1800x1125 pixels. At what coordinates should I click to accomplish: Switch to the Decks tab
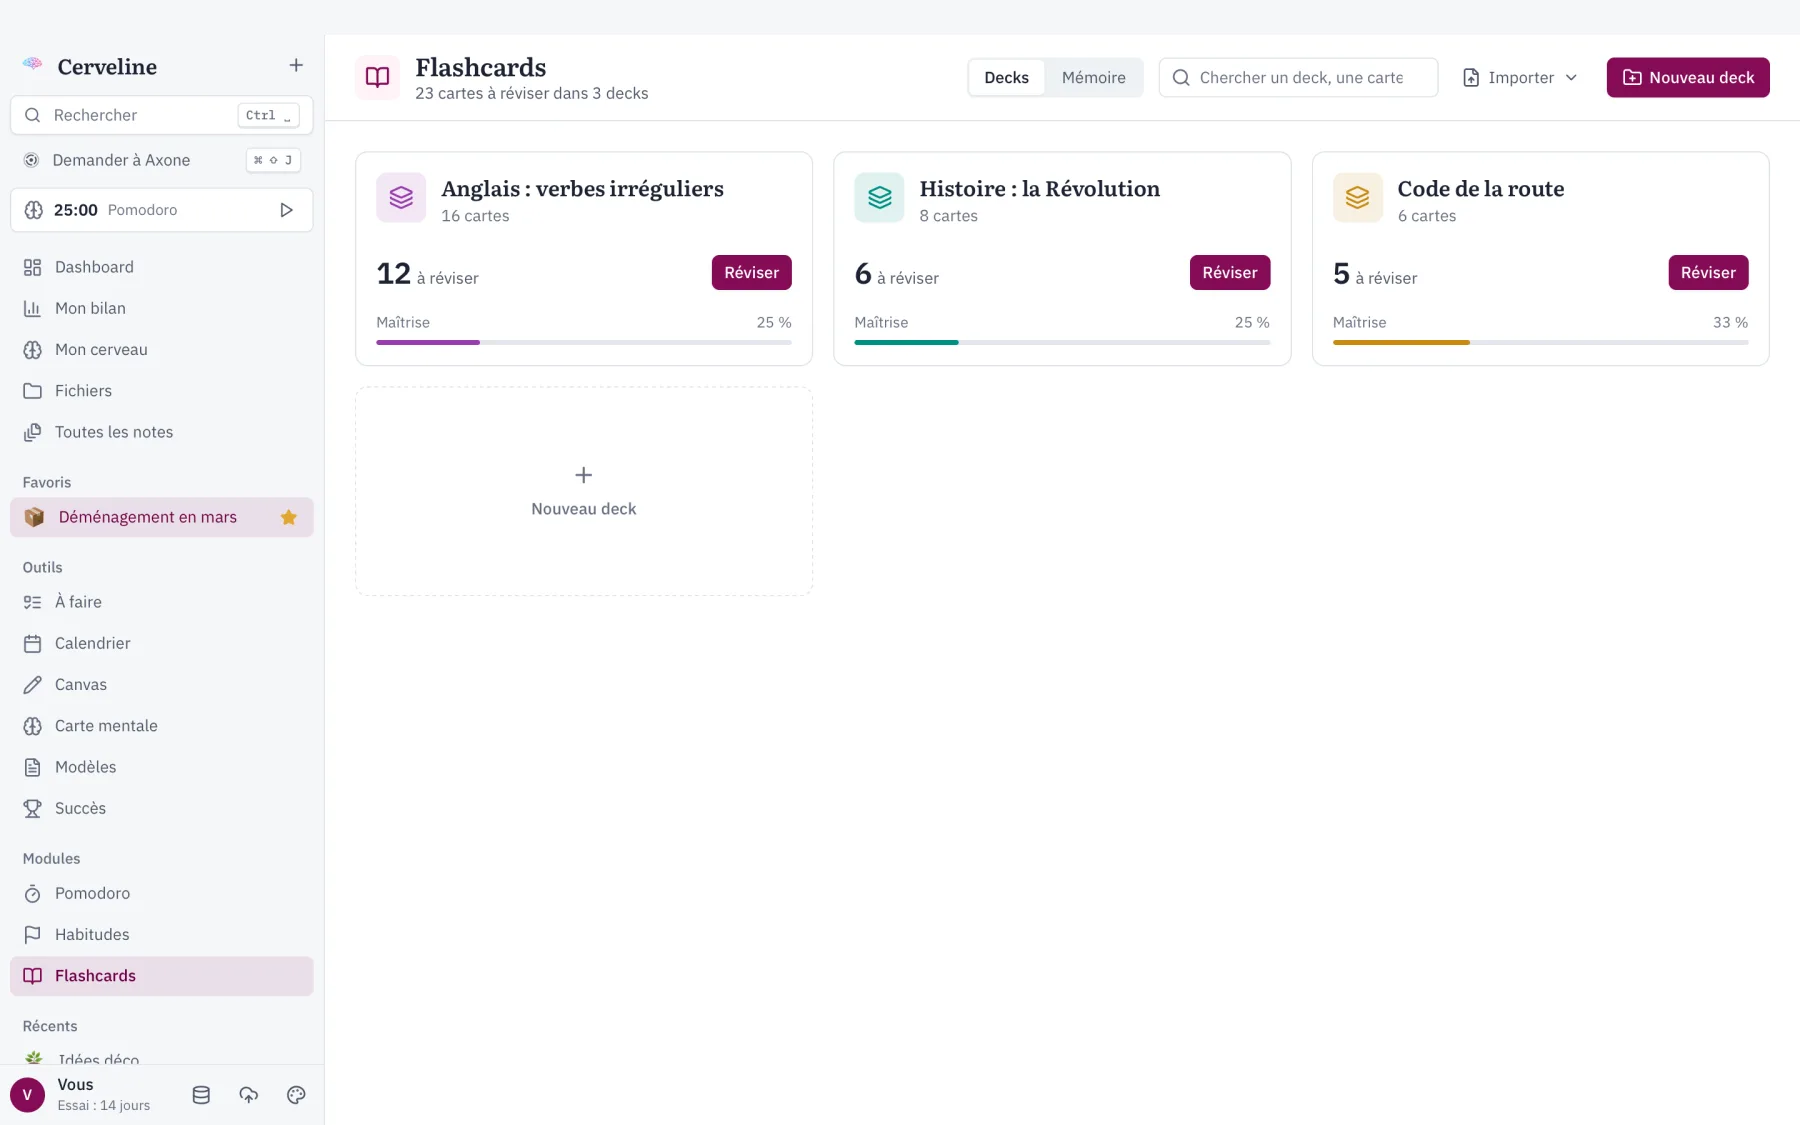pos(1006,77)
